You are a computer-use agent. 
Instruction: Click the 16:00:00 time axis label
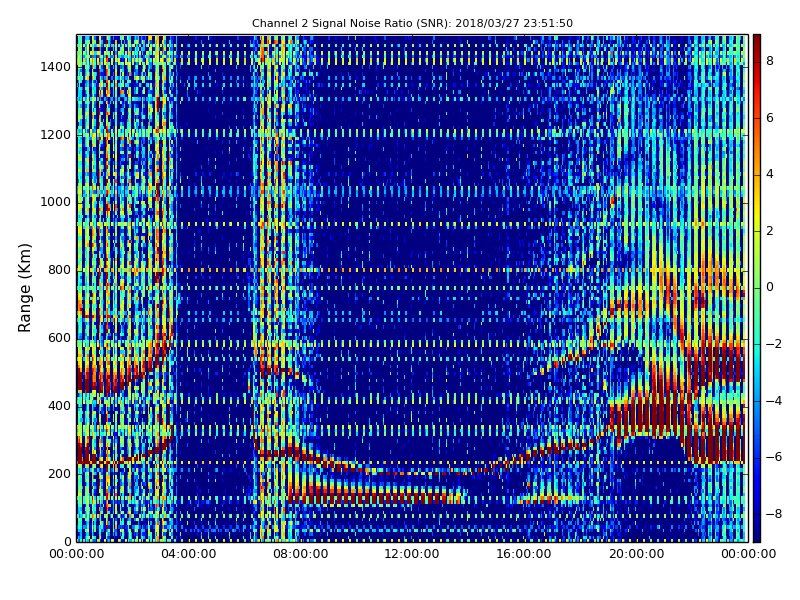pos(524,554)
